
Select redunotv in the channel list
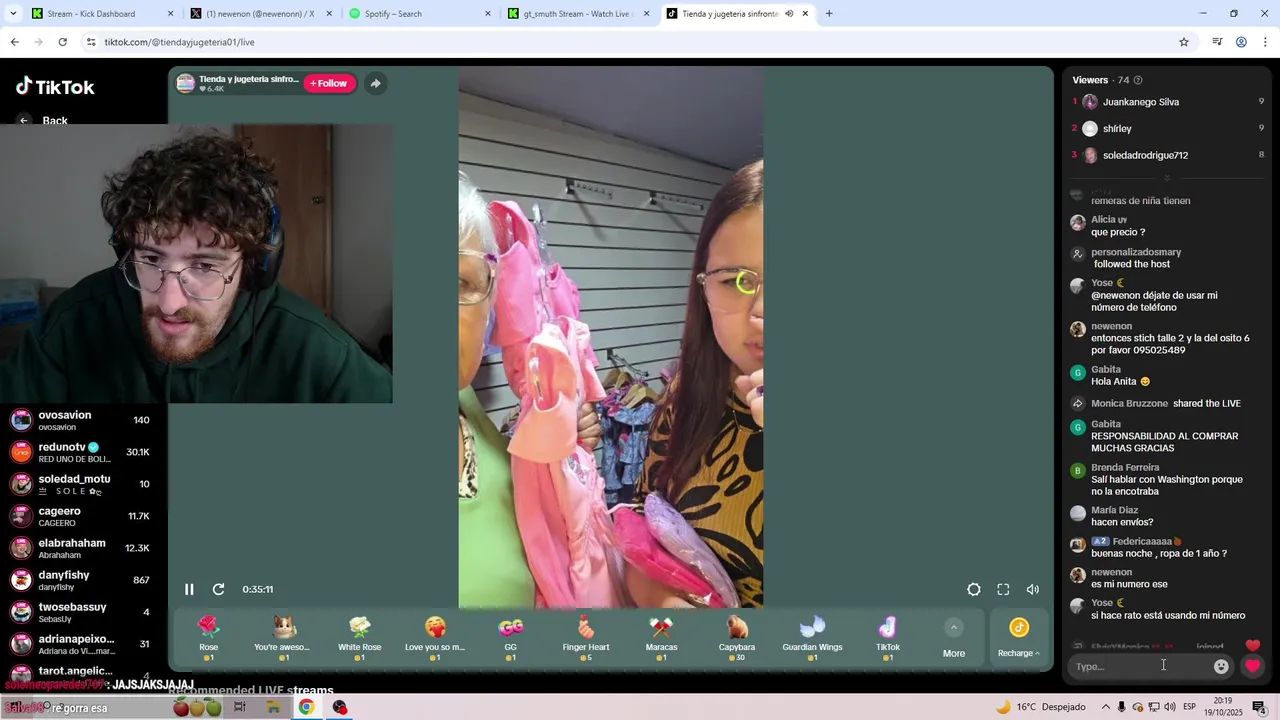[x=80, y=452]
